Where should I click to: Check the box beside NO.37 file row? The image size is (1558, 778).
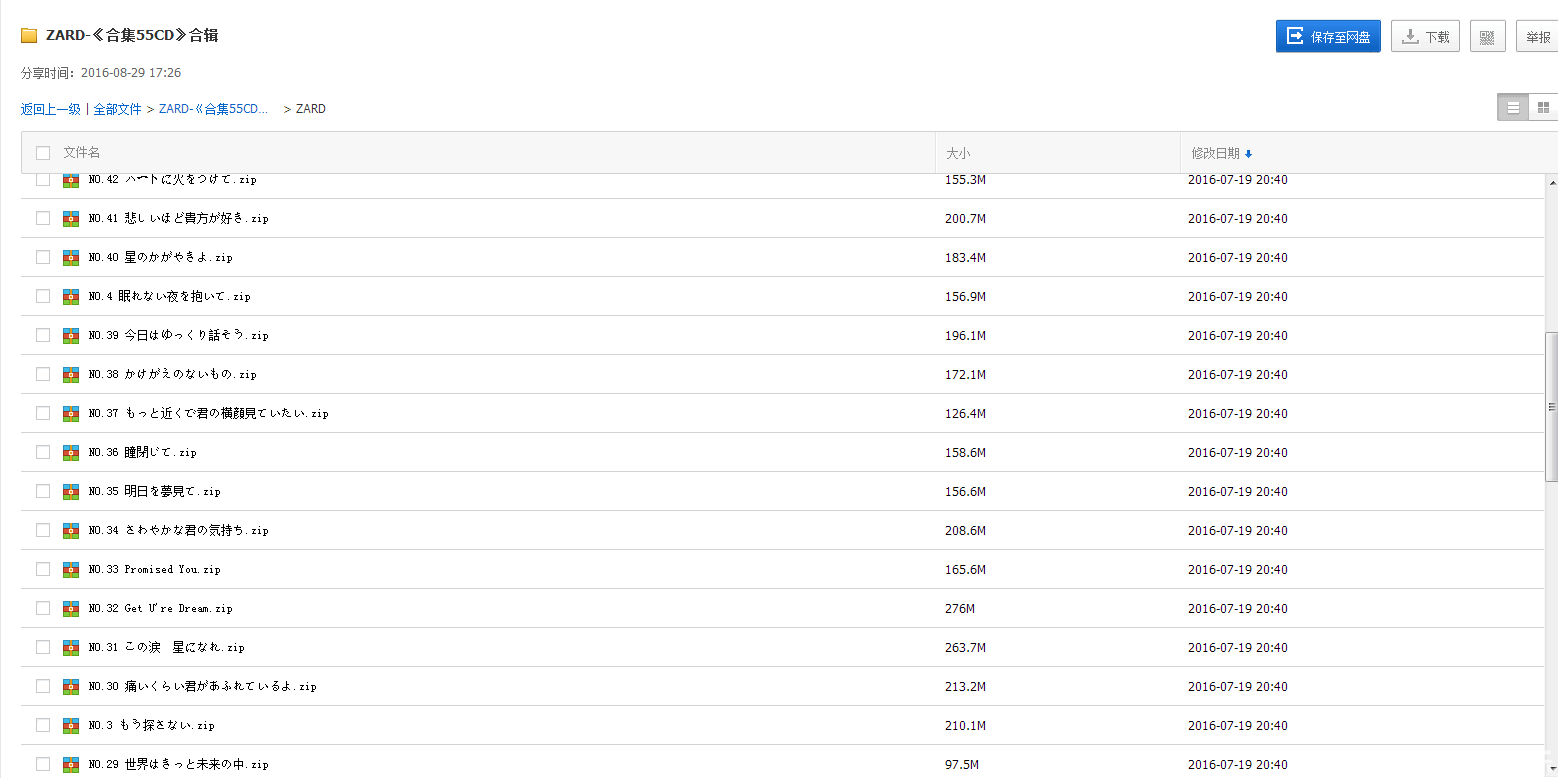pos(43,413)
